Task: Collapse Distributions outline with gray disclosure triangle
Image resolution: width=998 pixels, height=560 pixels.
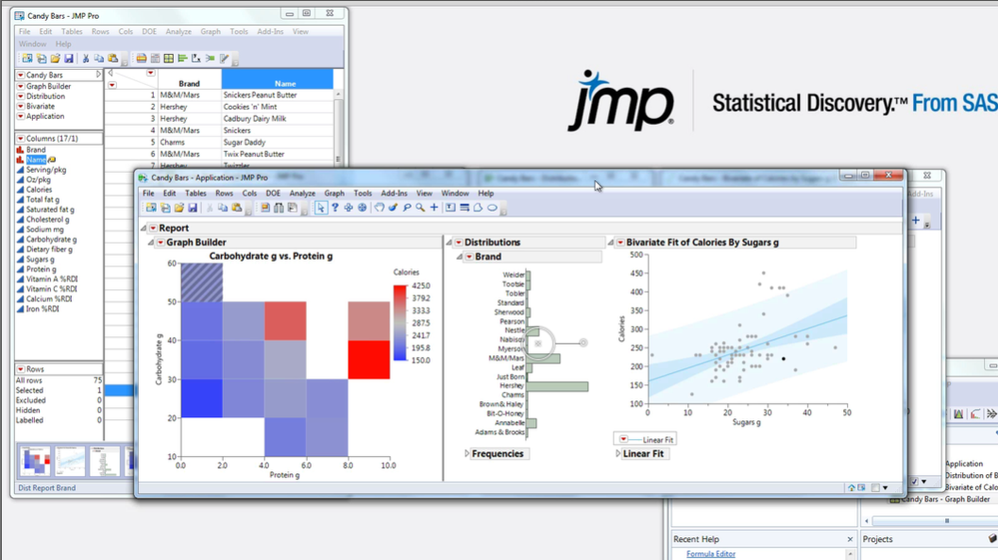Action: (449, 242)
